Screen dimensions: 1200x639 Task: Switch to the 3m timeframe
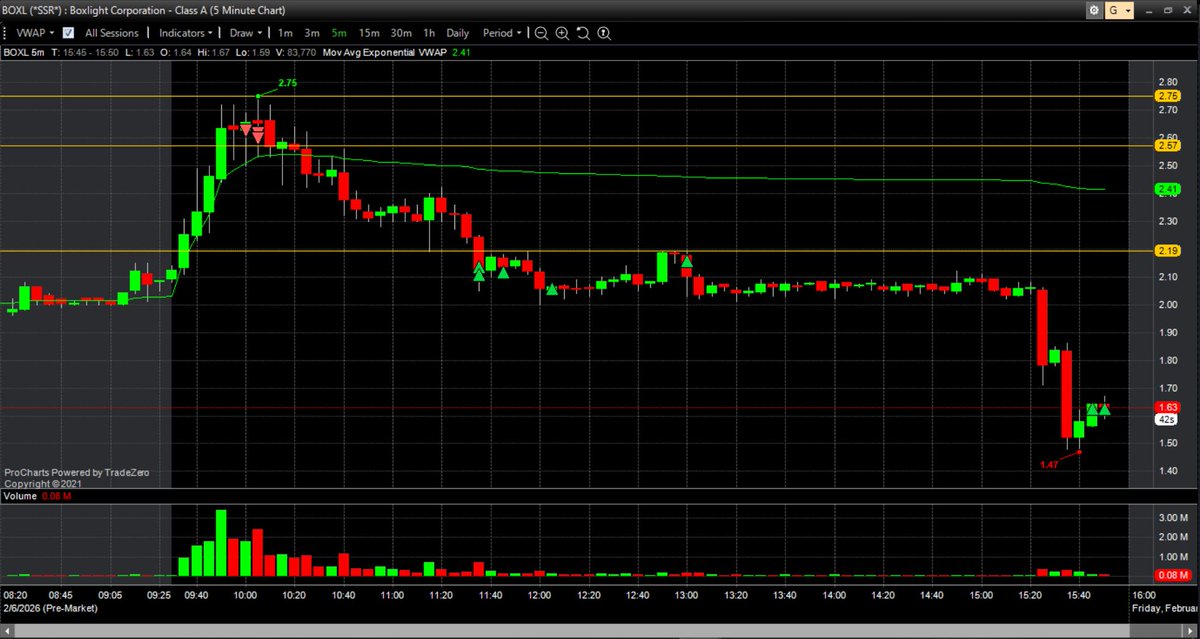(312, 33)
